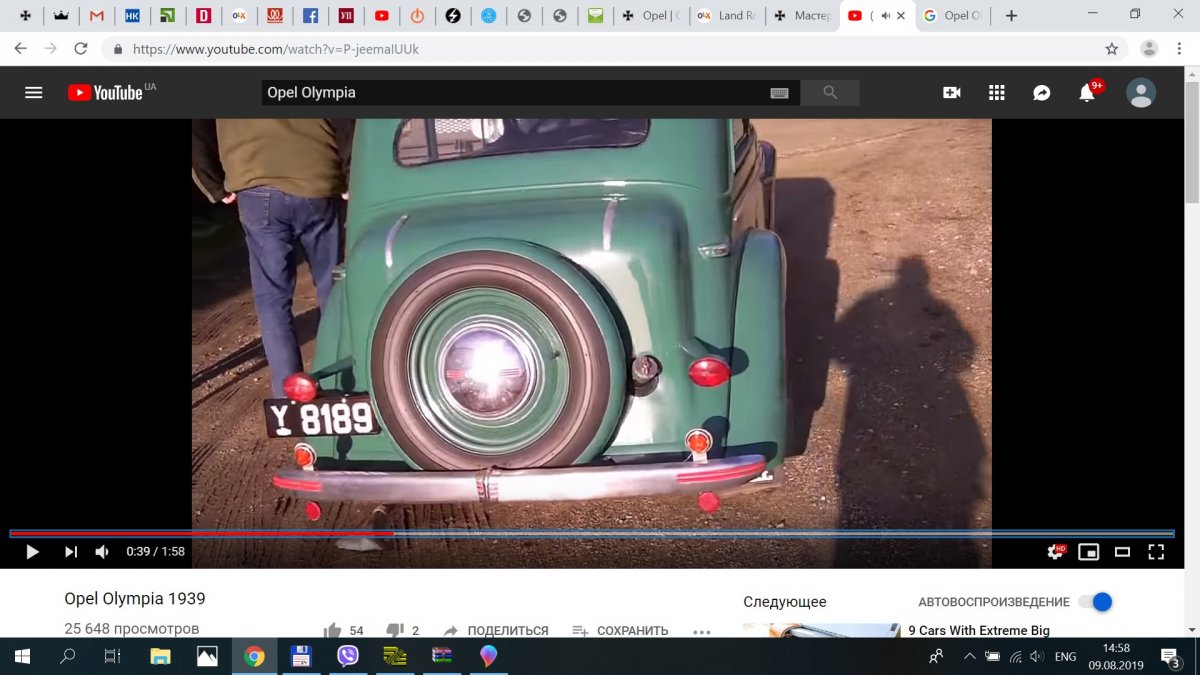Click СОХРАНИТЬ to save the video
Image resolution: width=1200 pixels, height=675 pixels.
pos(620,631)
